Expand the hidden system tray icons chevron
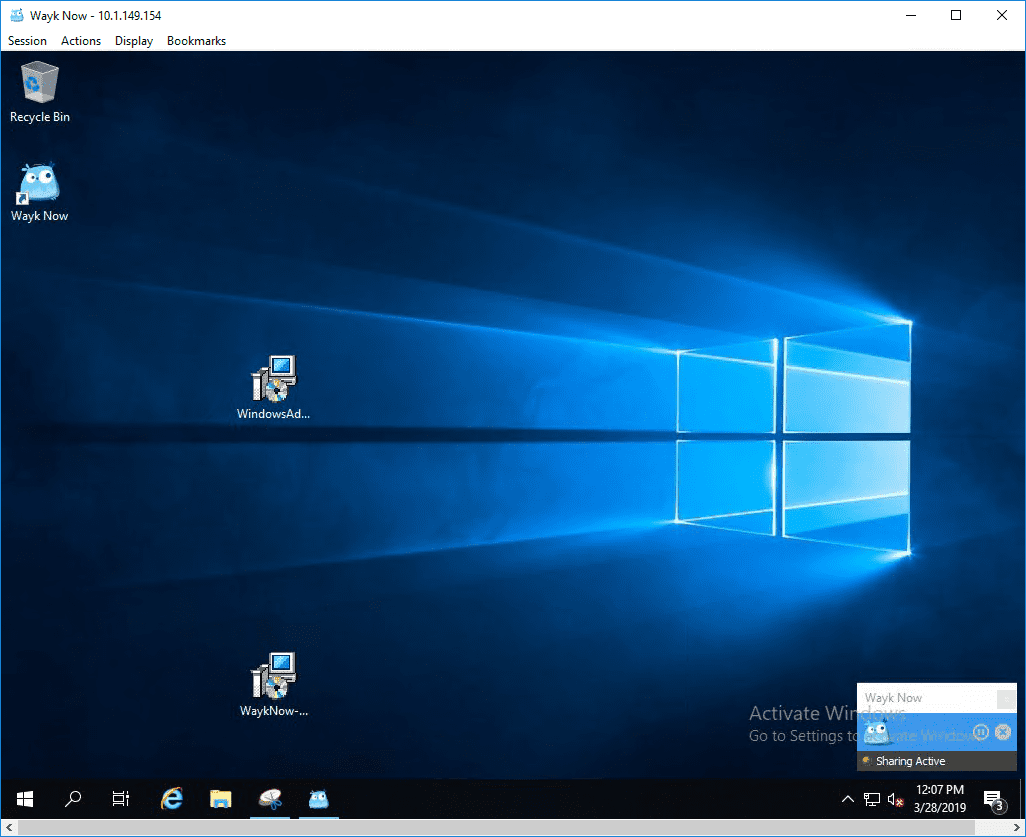The height and width of the screenshot is (837, 1026). (x=847, y=799)
